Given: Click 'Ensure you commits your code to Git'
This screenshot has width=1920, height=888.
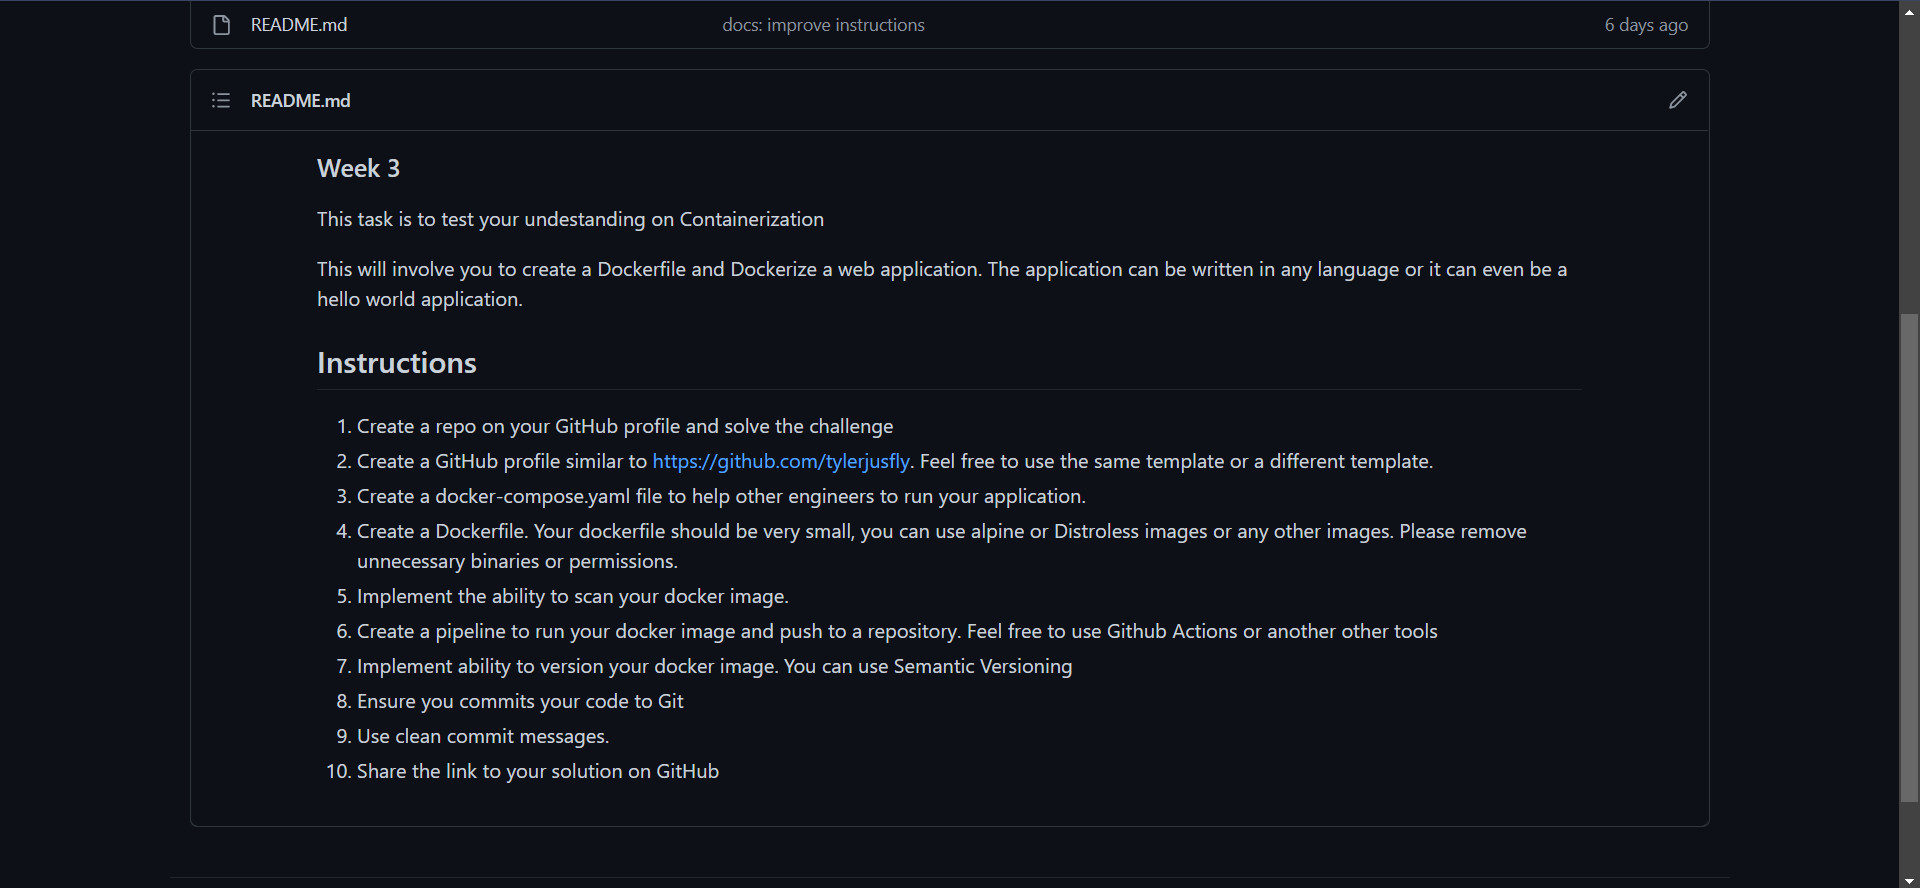Looking at the screenshot, I should (x=520, y=701).
